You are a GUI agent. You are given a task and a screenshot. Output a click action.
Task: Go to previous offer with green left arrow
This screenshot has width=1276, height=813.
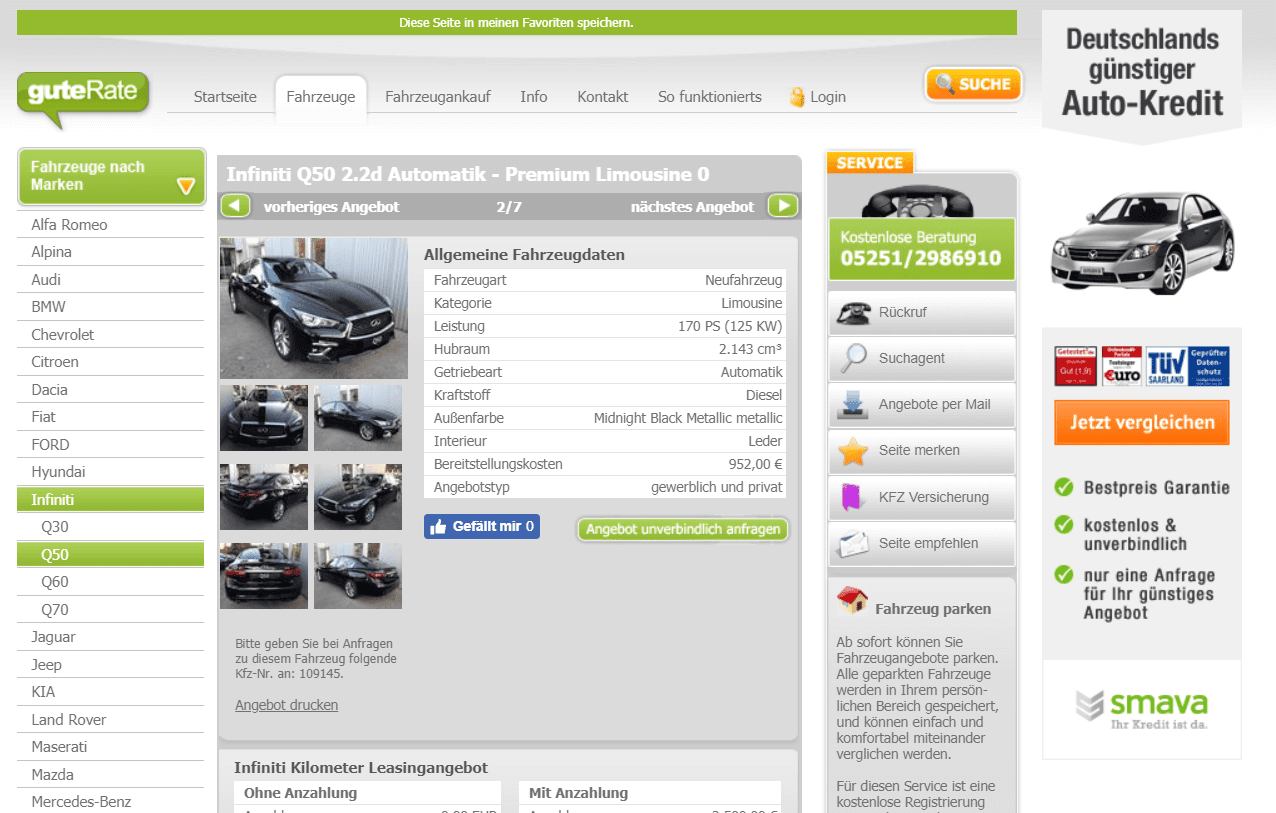(x=236, y=206)
